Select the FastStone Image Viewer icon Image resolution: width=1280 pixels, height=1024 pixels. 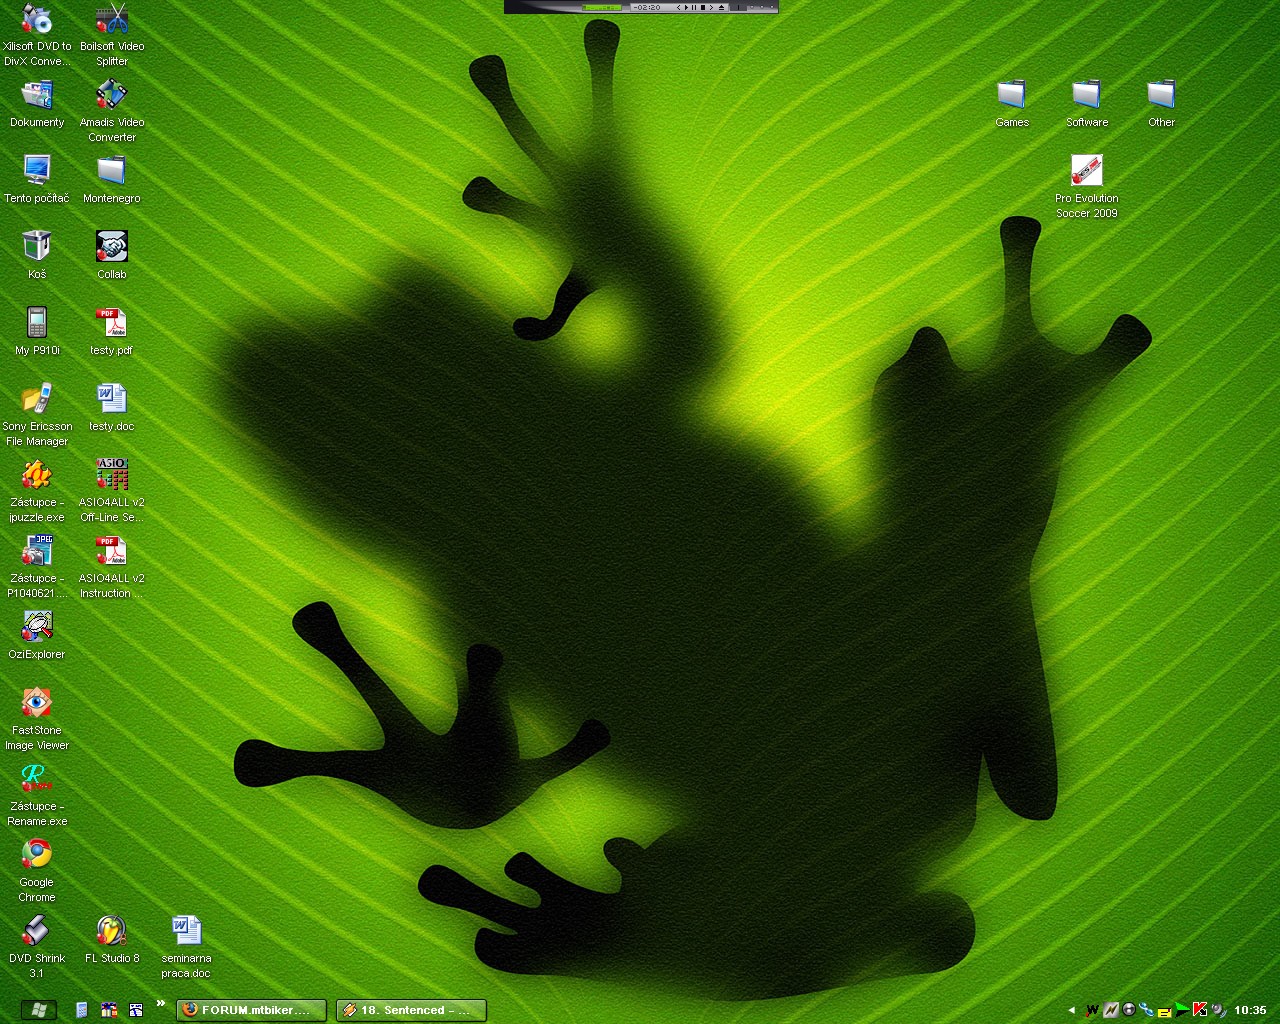[x=37, y=704]
